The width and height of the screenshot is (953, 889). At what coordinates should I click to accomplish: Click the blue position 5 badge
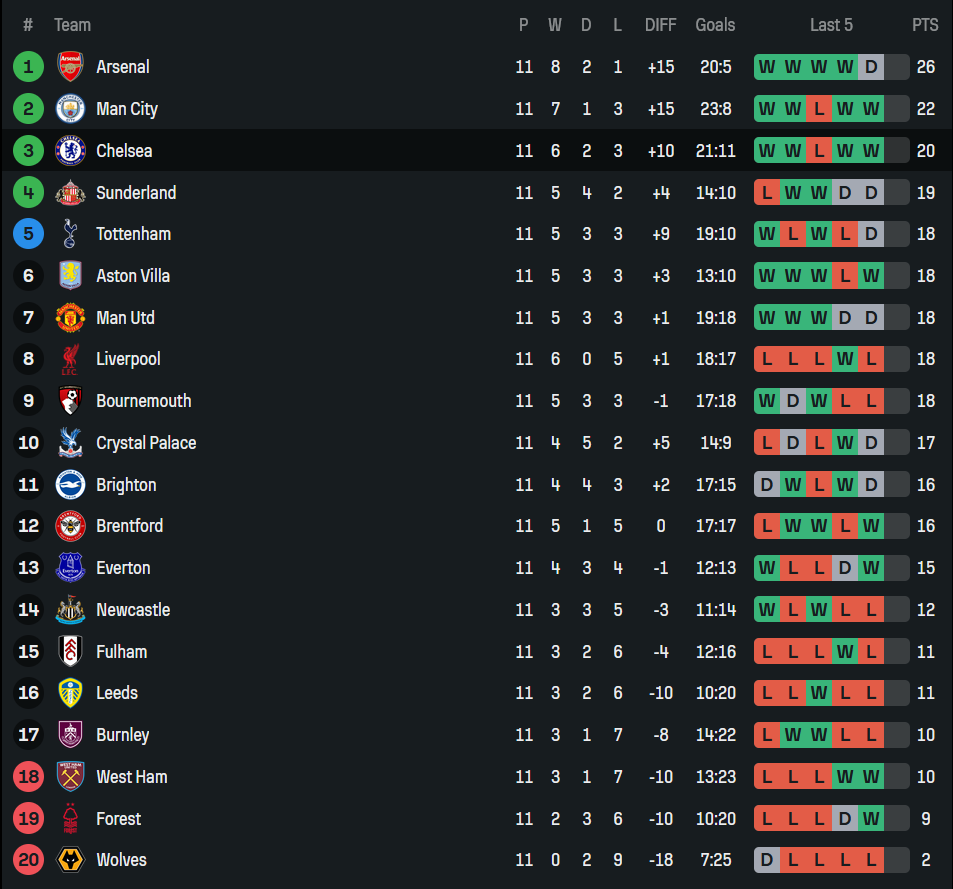29,234
